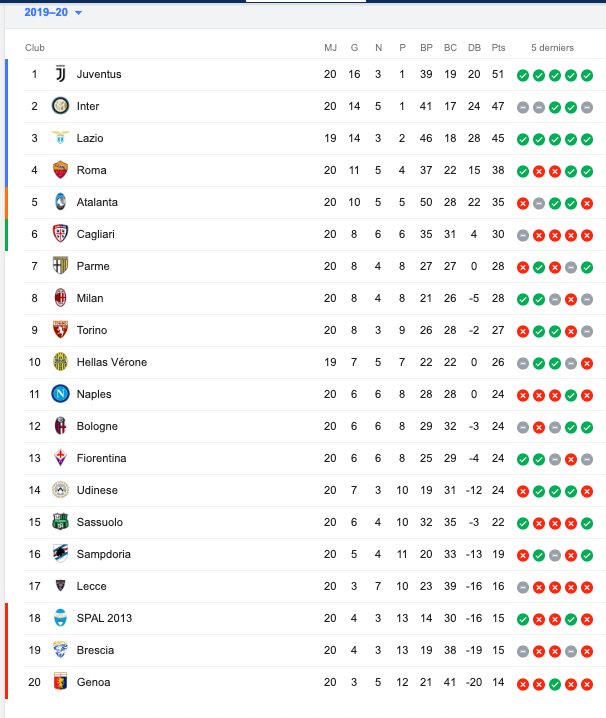Open the 2019–20 season dropdown
The image size is (606, 718).
pyautogui.click(x=53, y=12)
